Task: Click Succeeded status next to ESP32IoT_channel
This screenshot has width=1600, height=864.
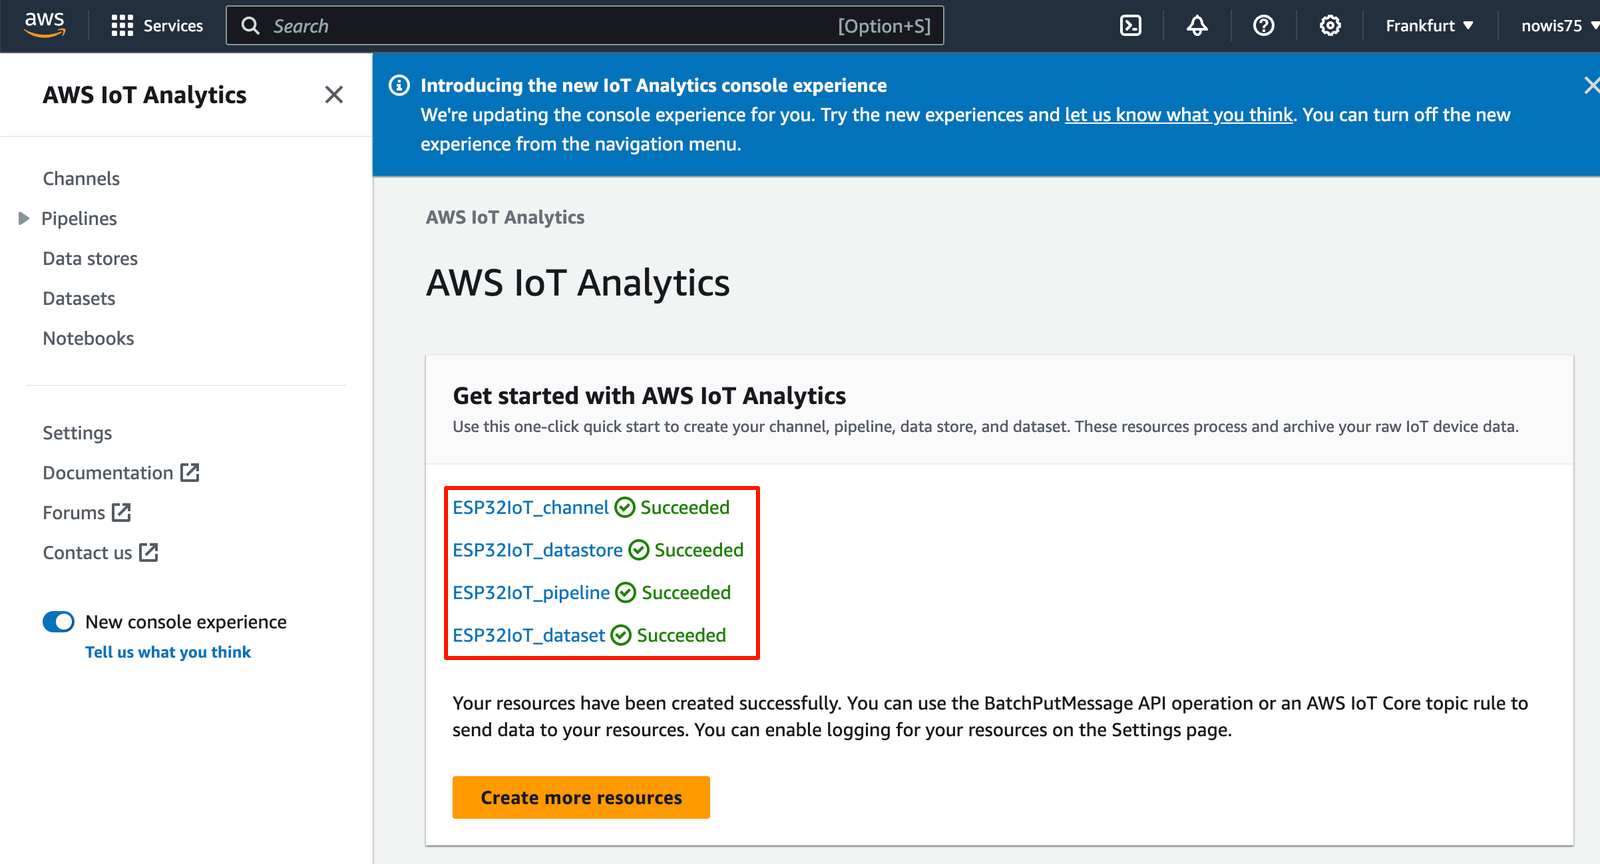Action: click(x=685, y=507)
